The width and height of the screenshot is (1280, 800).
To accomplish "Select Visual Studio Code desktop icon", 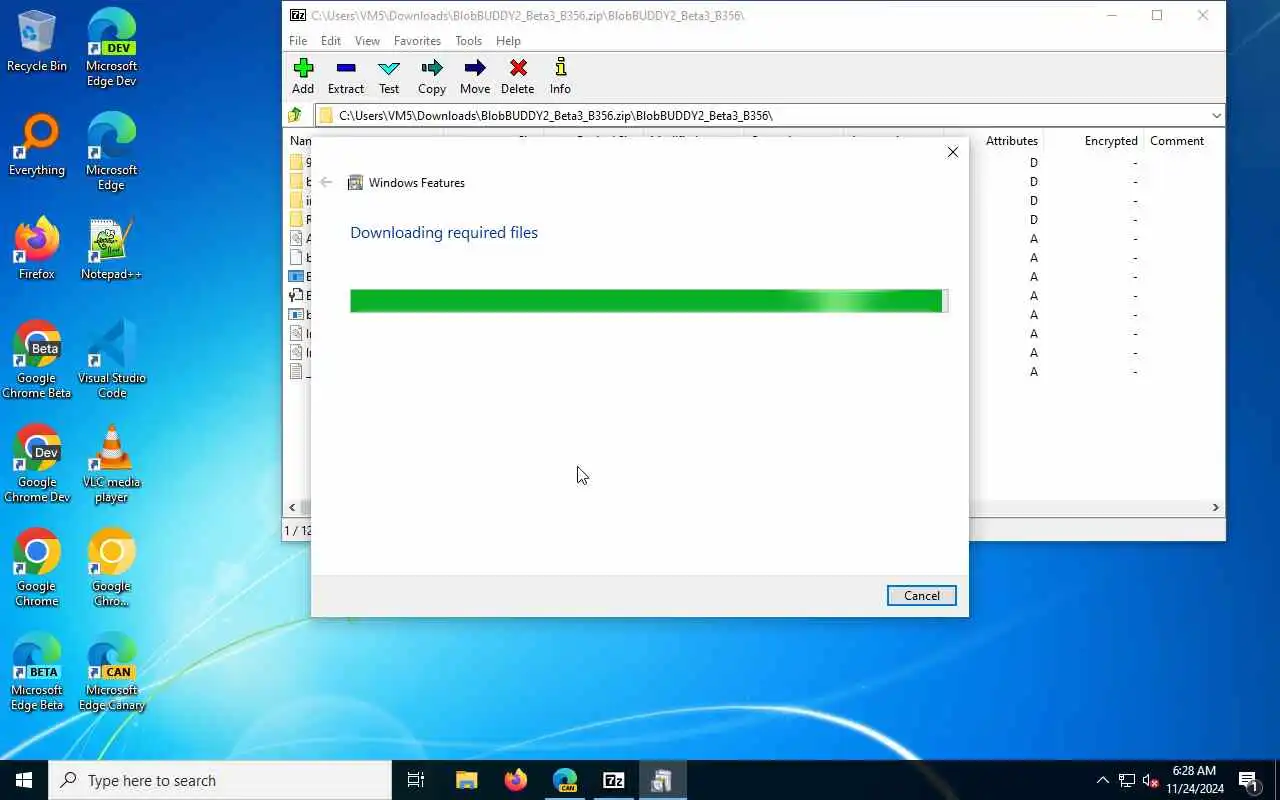I will point(111,360).
